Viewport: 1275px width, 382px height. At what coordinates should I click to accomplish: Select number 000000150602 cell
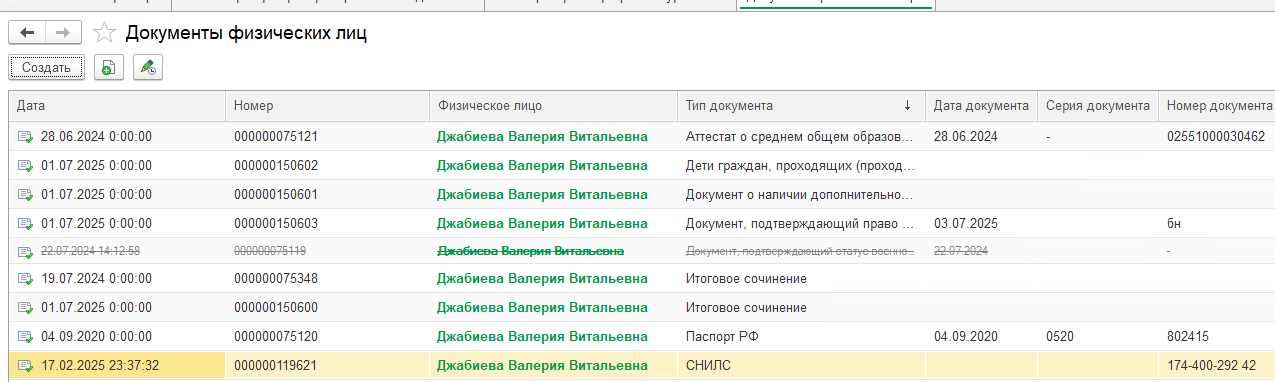pos(276,166)
